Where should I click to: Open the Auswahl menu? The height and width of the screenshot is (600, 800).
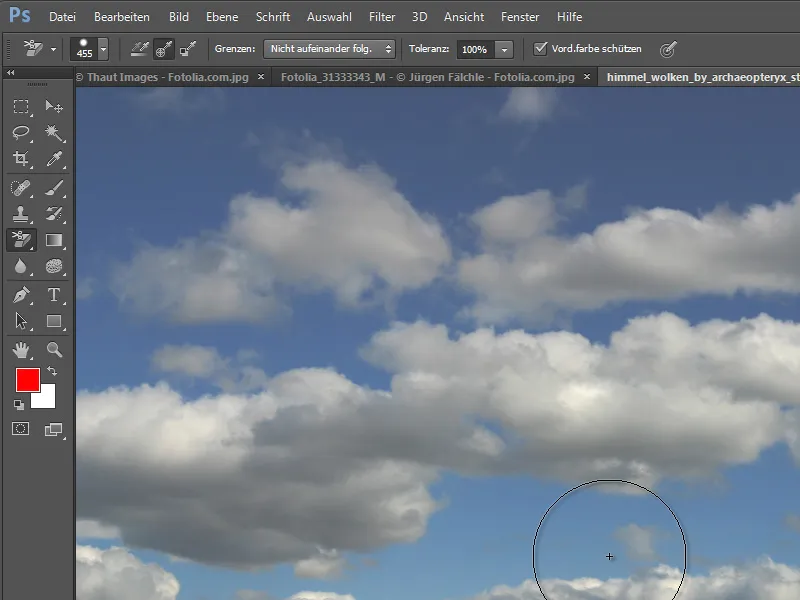tap(329, 17)
